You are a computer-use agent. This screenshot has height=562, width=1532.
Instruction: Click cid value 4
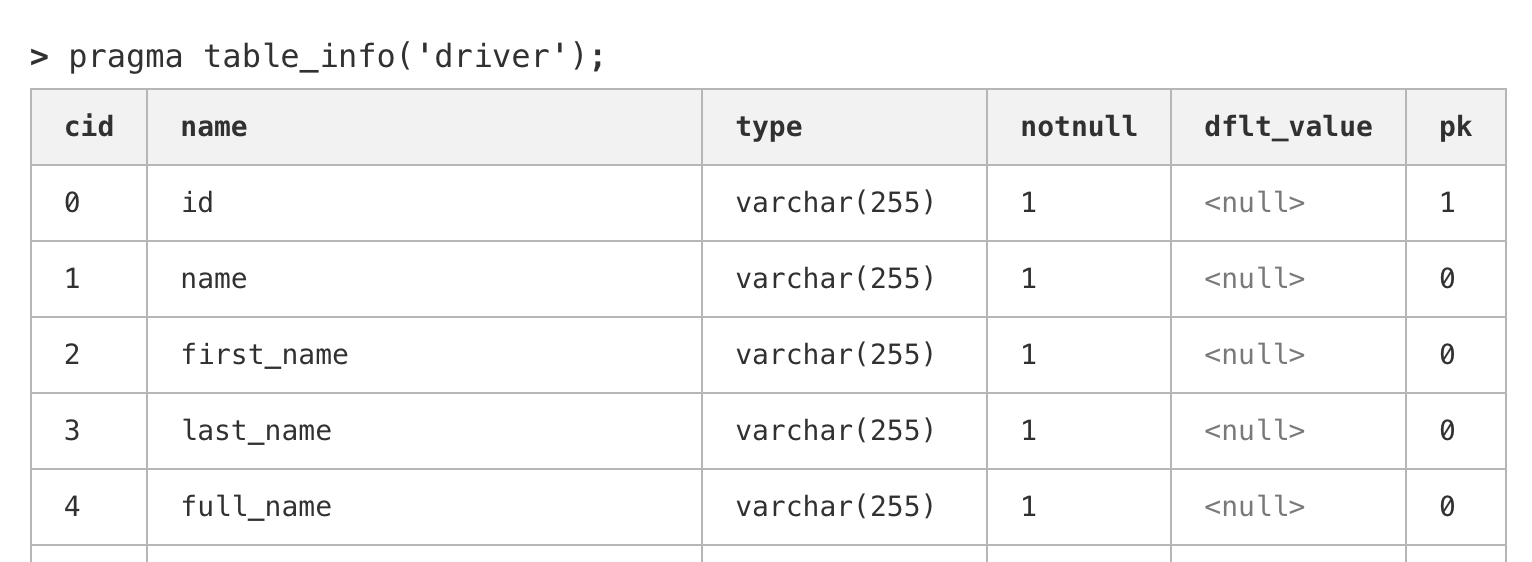[x=72, y=507]
